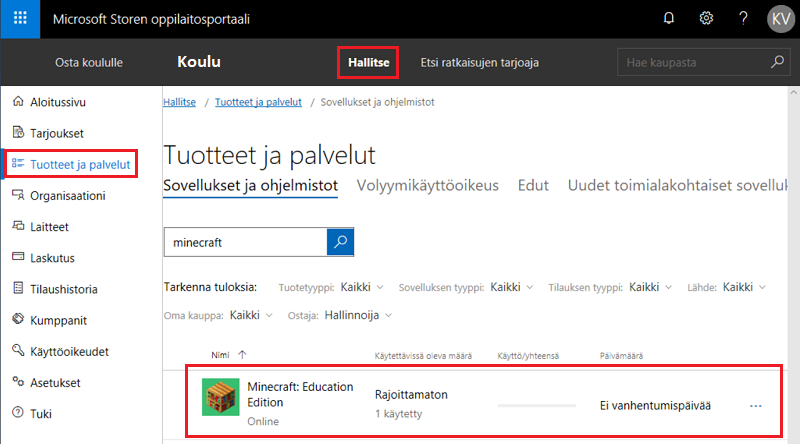The width and height of the screenshot is (800, 444).
Task: Switch to Volyymikäyttöoikeus tab
Action: (428, 185)
